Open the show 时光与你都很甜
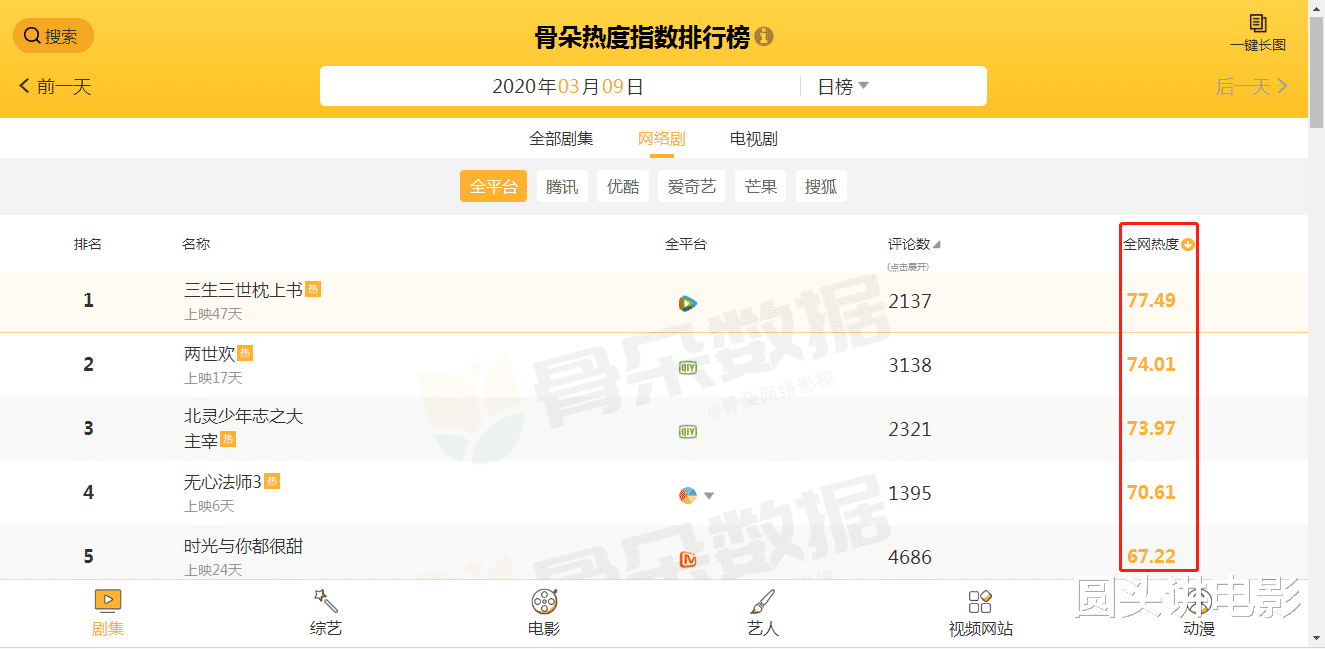The image size is (1325, 649). tap(243, 547)
